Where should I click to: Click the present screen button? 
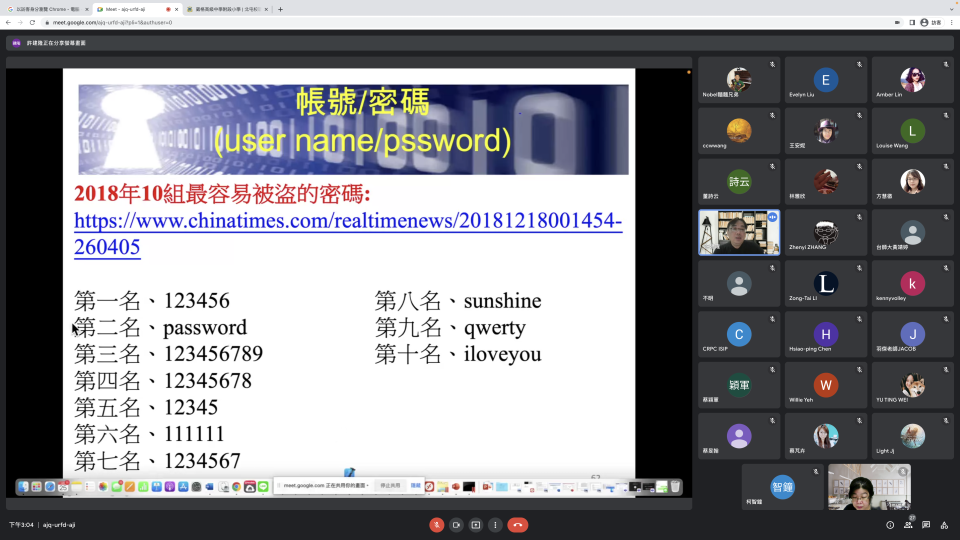(x=475, y=525)
